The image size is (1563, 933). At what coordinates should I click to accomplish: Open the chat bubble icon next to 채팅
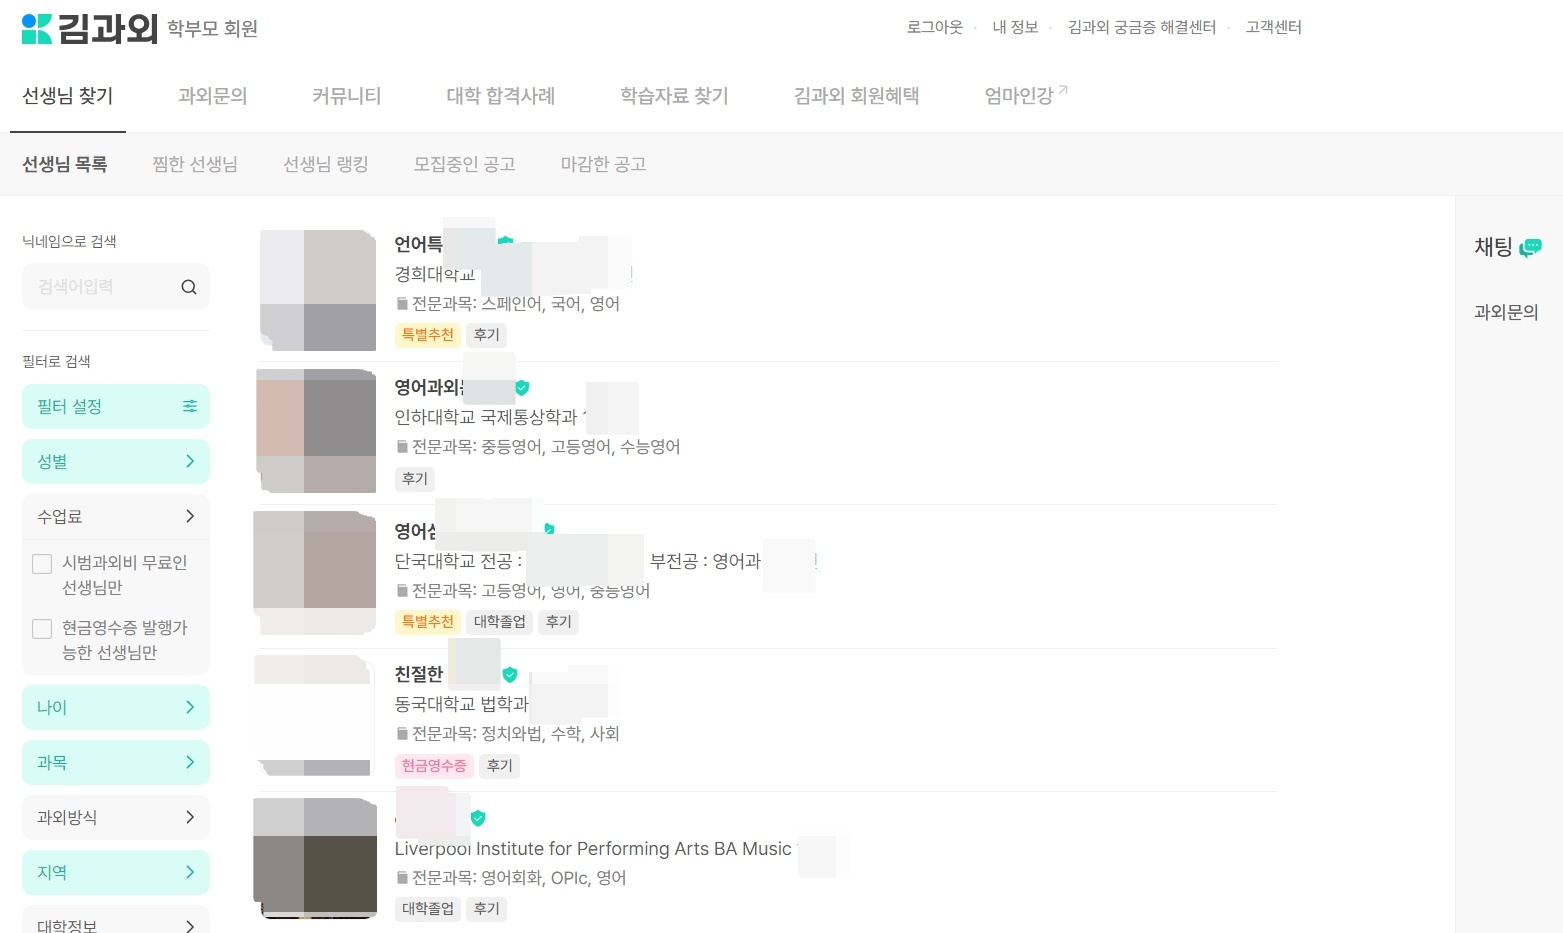click(1530, 247)
